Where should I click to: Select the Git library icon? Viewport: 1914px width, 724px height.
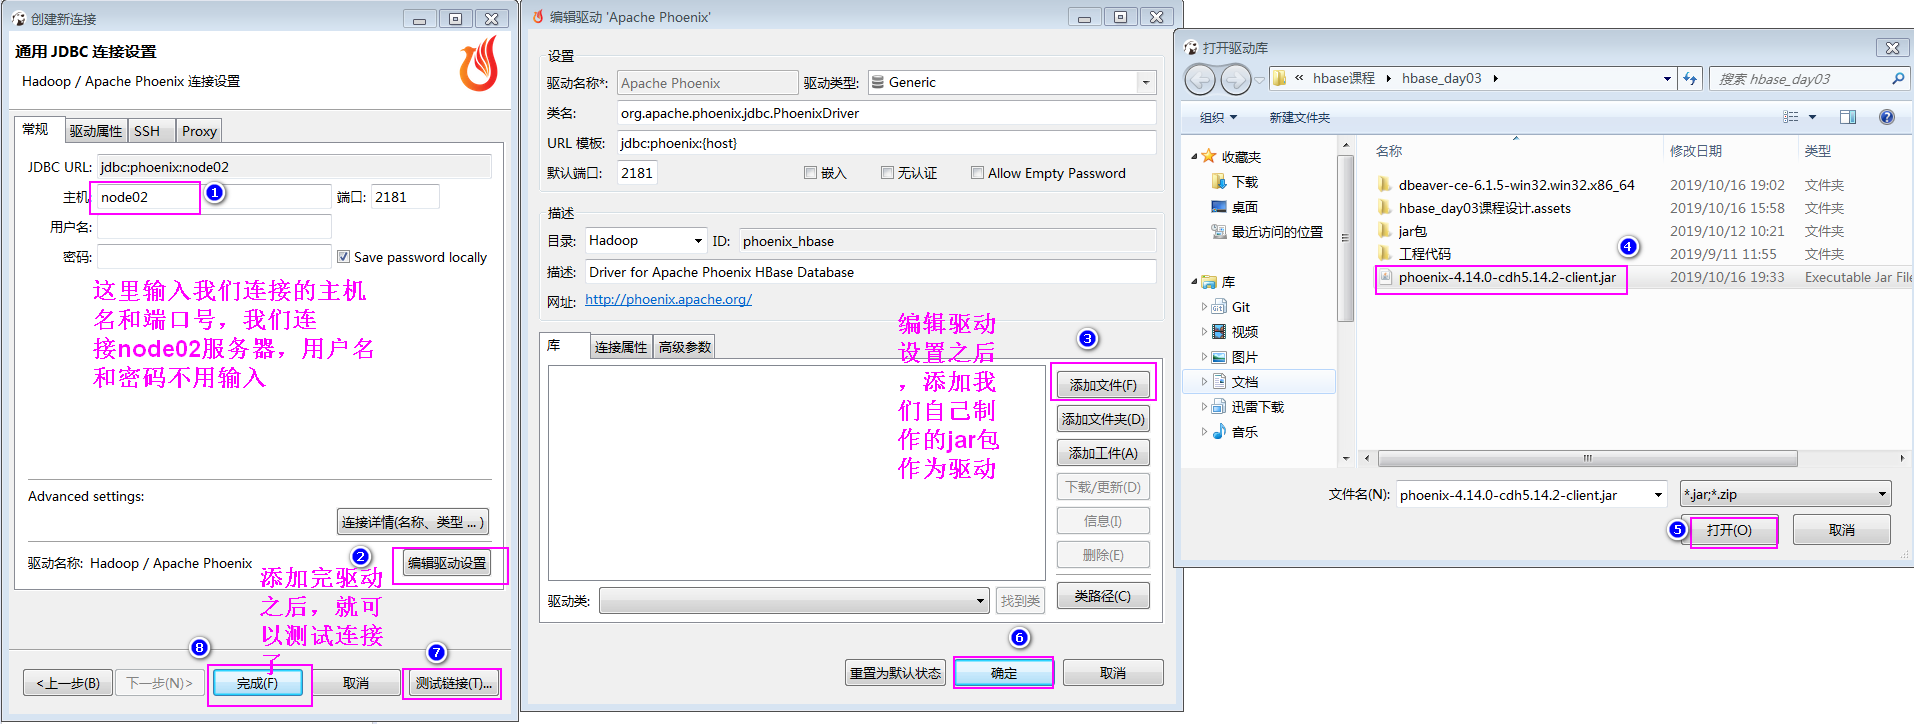pyautogui.click(x=1219, y=307)
